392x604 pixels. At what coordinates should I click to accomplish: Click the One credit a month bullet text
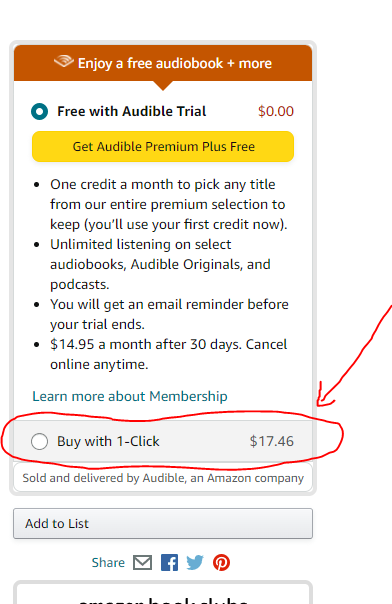169,204
